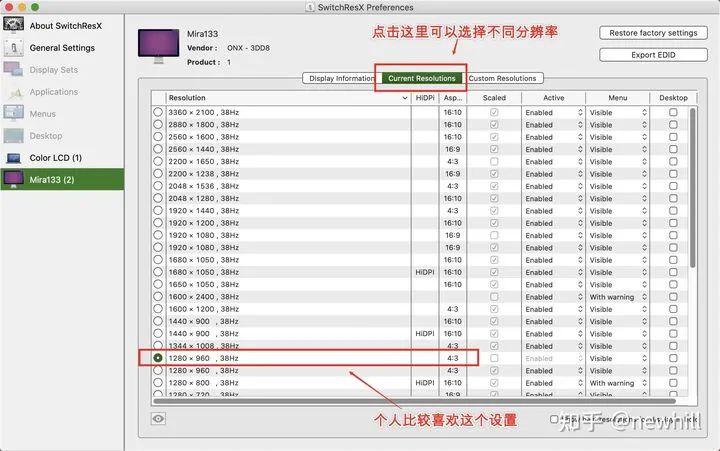This screenshot has height=451, width=720.
Task: Open Active dropdown for 3360 × 2100 row
Action: [x=554, y=113]
